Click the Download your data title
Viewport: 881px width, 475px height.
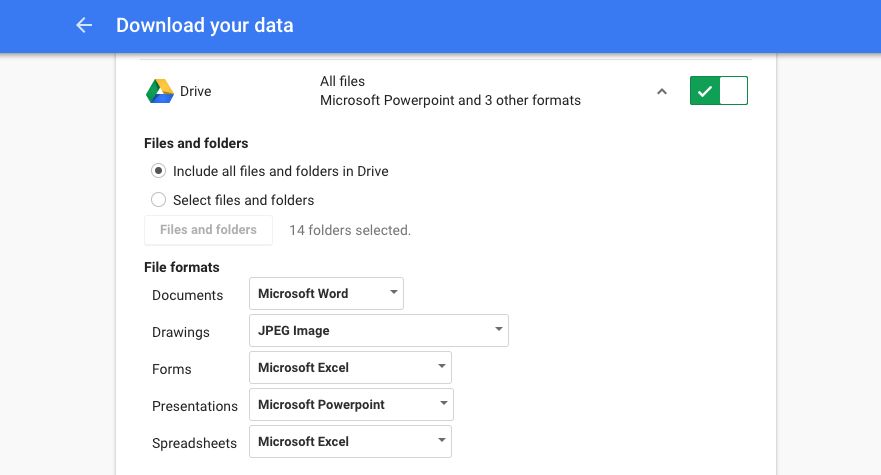pos(205,25)
